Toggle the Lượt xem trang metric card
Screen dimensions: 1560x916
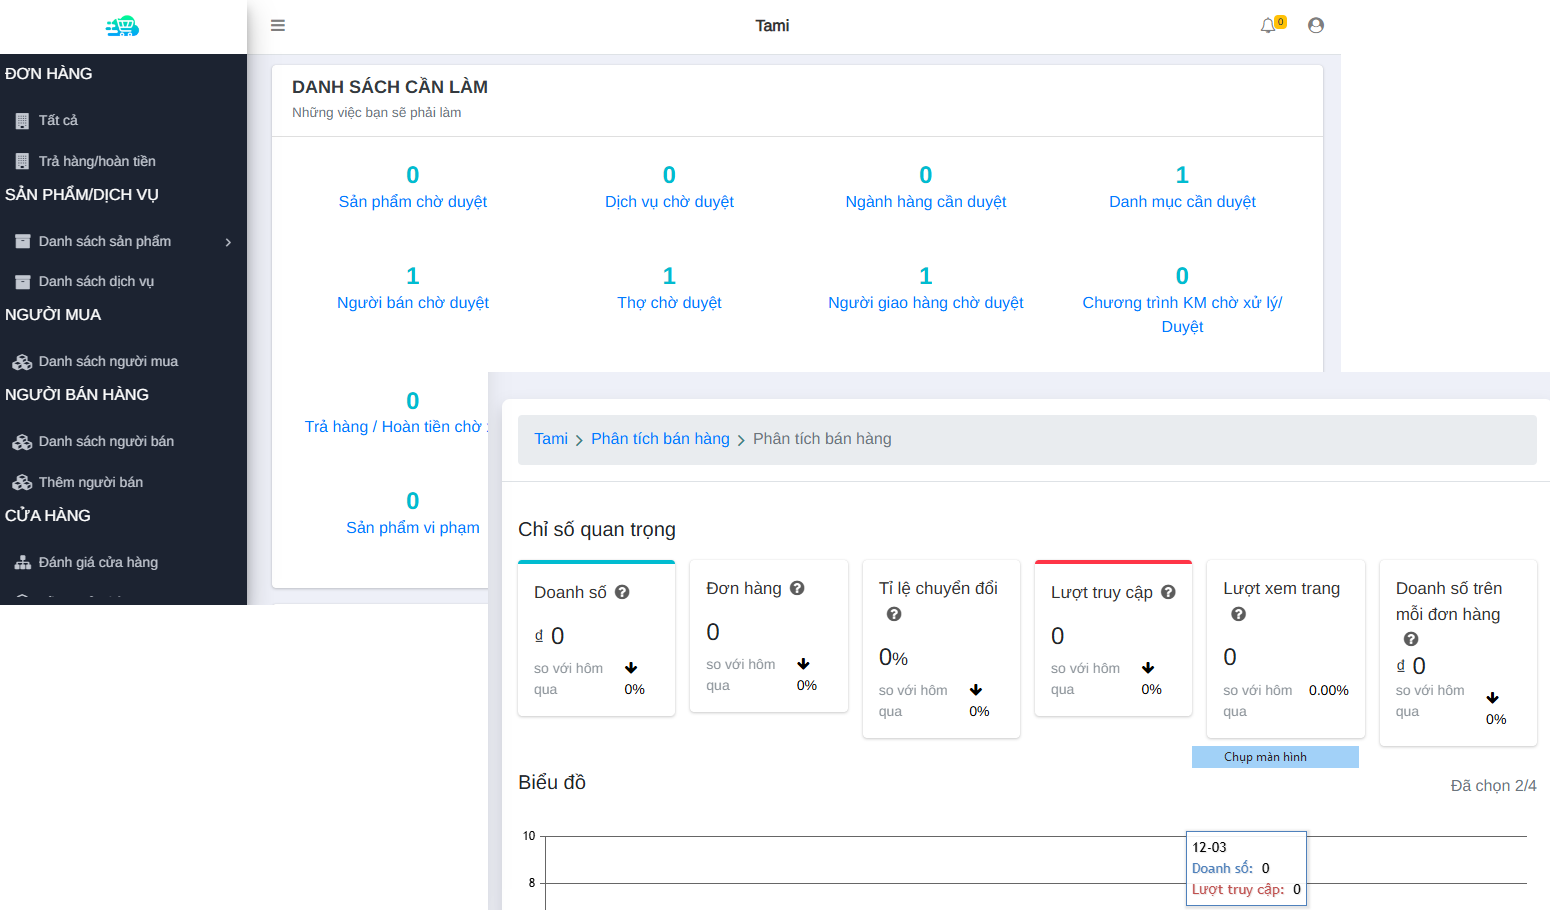(x=1285, y=648)
